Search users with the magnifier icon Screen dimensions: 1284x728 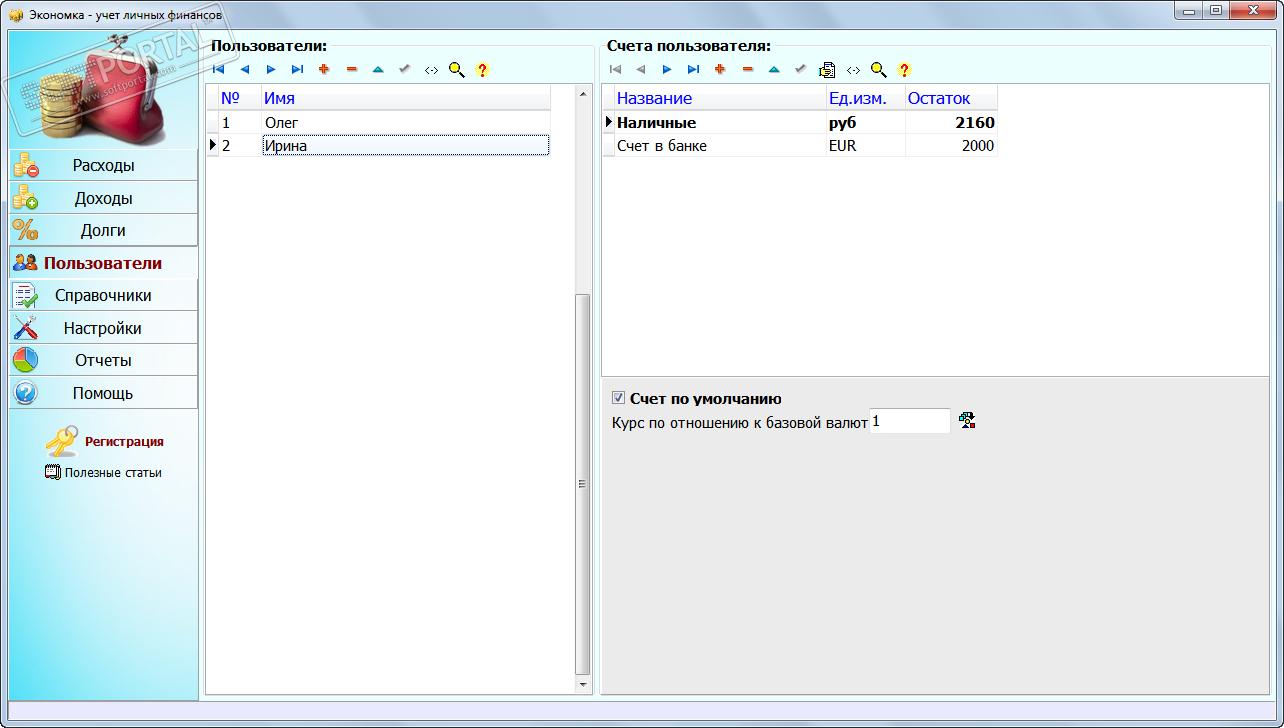click(x=457, y=70)
